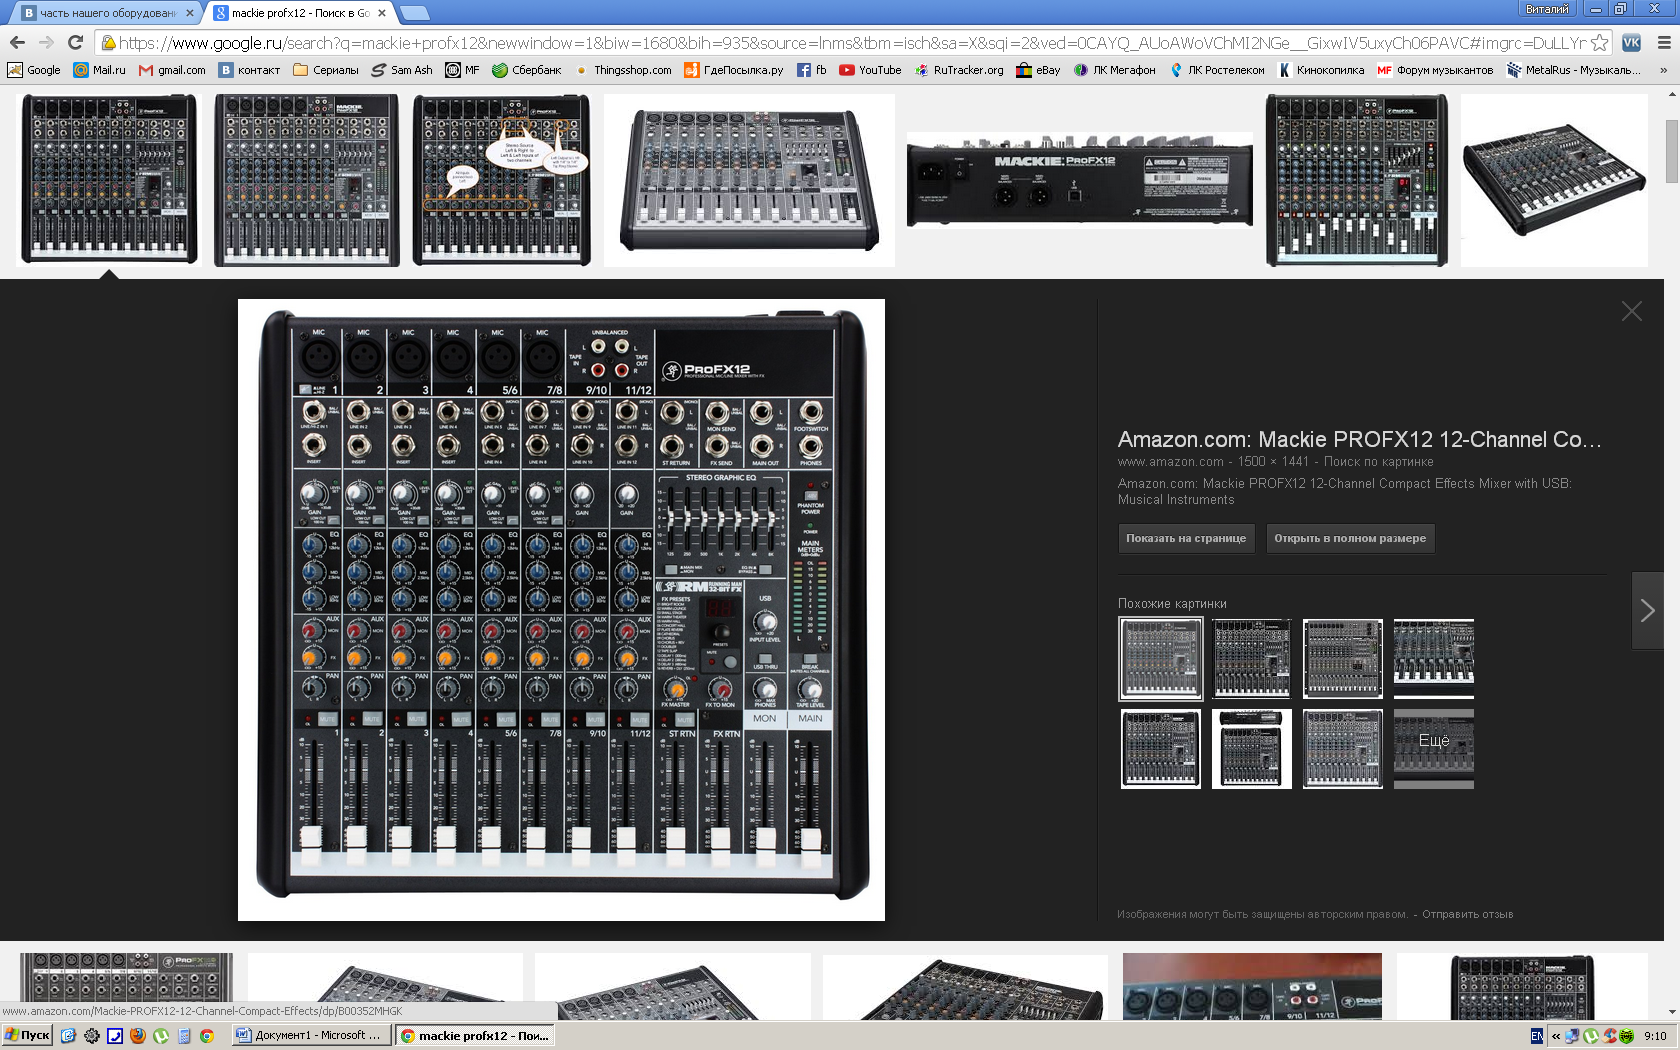This screenshot has height=1050, width=1680.
Task: Open the ГдеПосылка.ру bookmark
Action: (x=734, y=70)
